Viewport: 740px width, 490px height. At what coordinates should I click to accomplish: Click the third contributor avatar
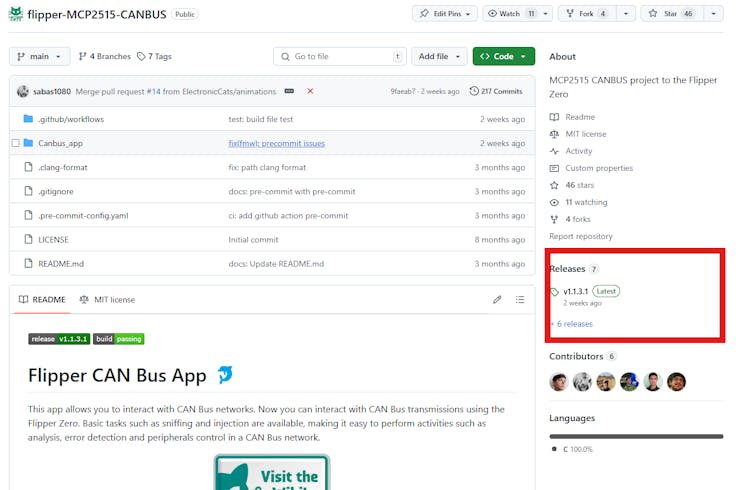tap(606, 381)
